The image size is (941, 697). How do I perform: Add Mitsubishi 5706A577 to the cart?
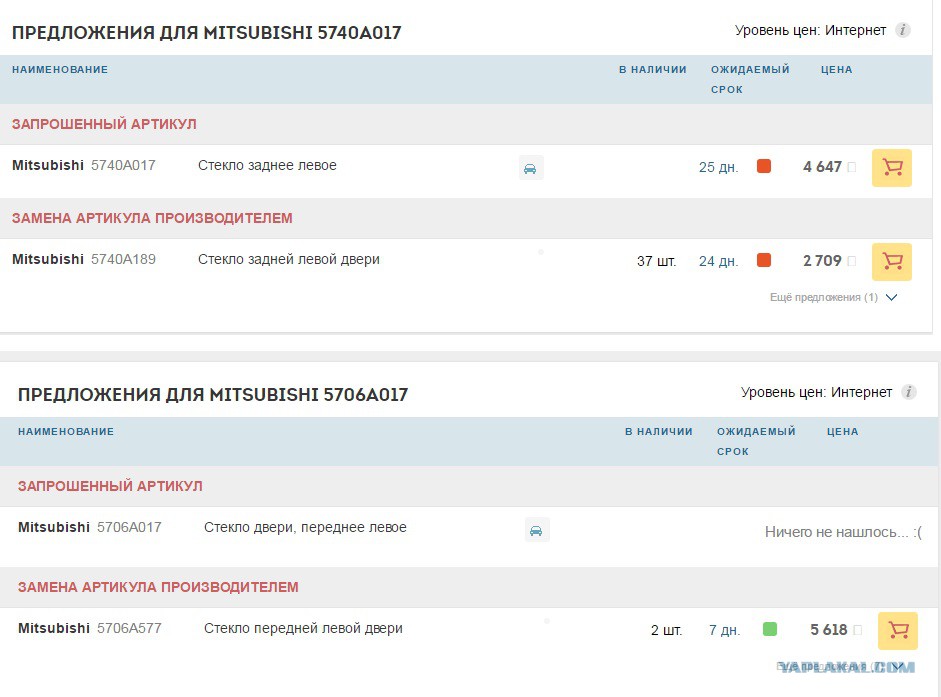(x=897, y=630)
